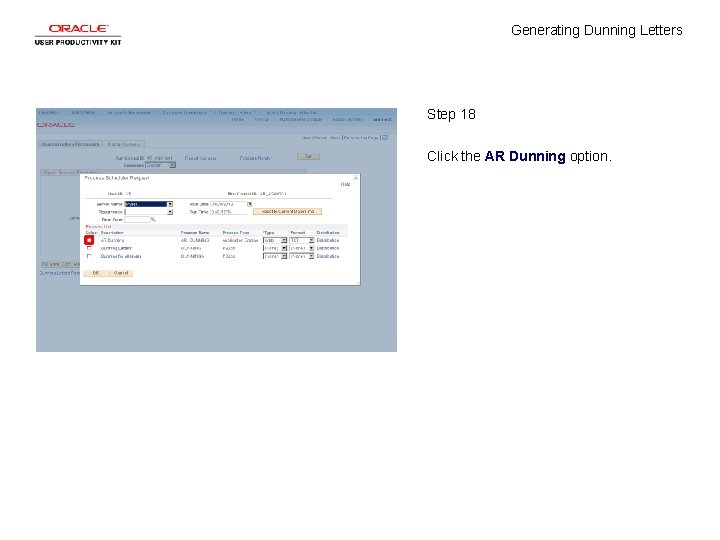Click the AR_DUNNING process name cell
The height and width of the screenshot is (540, 720).
195,240
